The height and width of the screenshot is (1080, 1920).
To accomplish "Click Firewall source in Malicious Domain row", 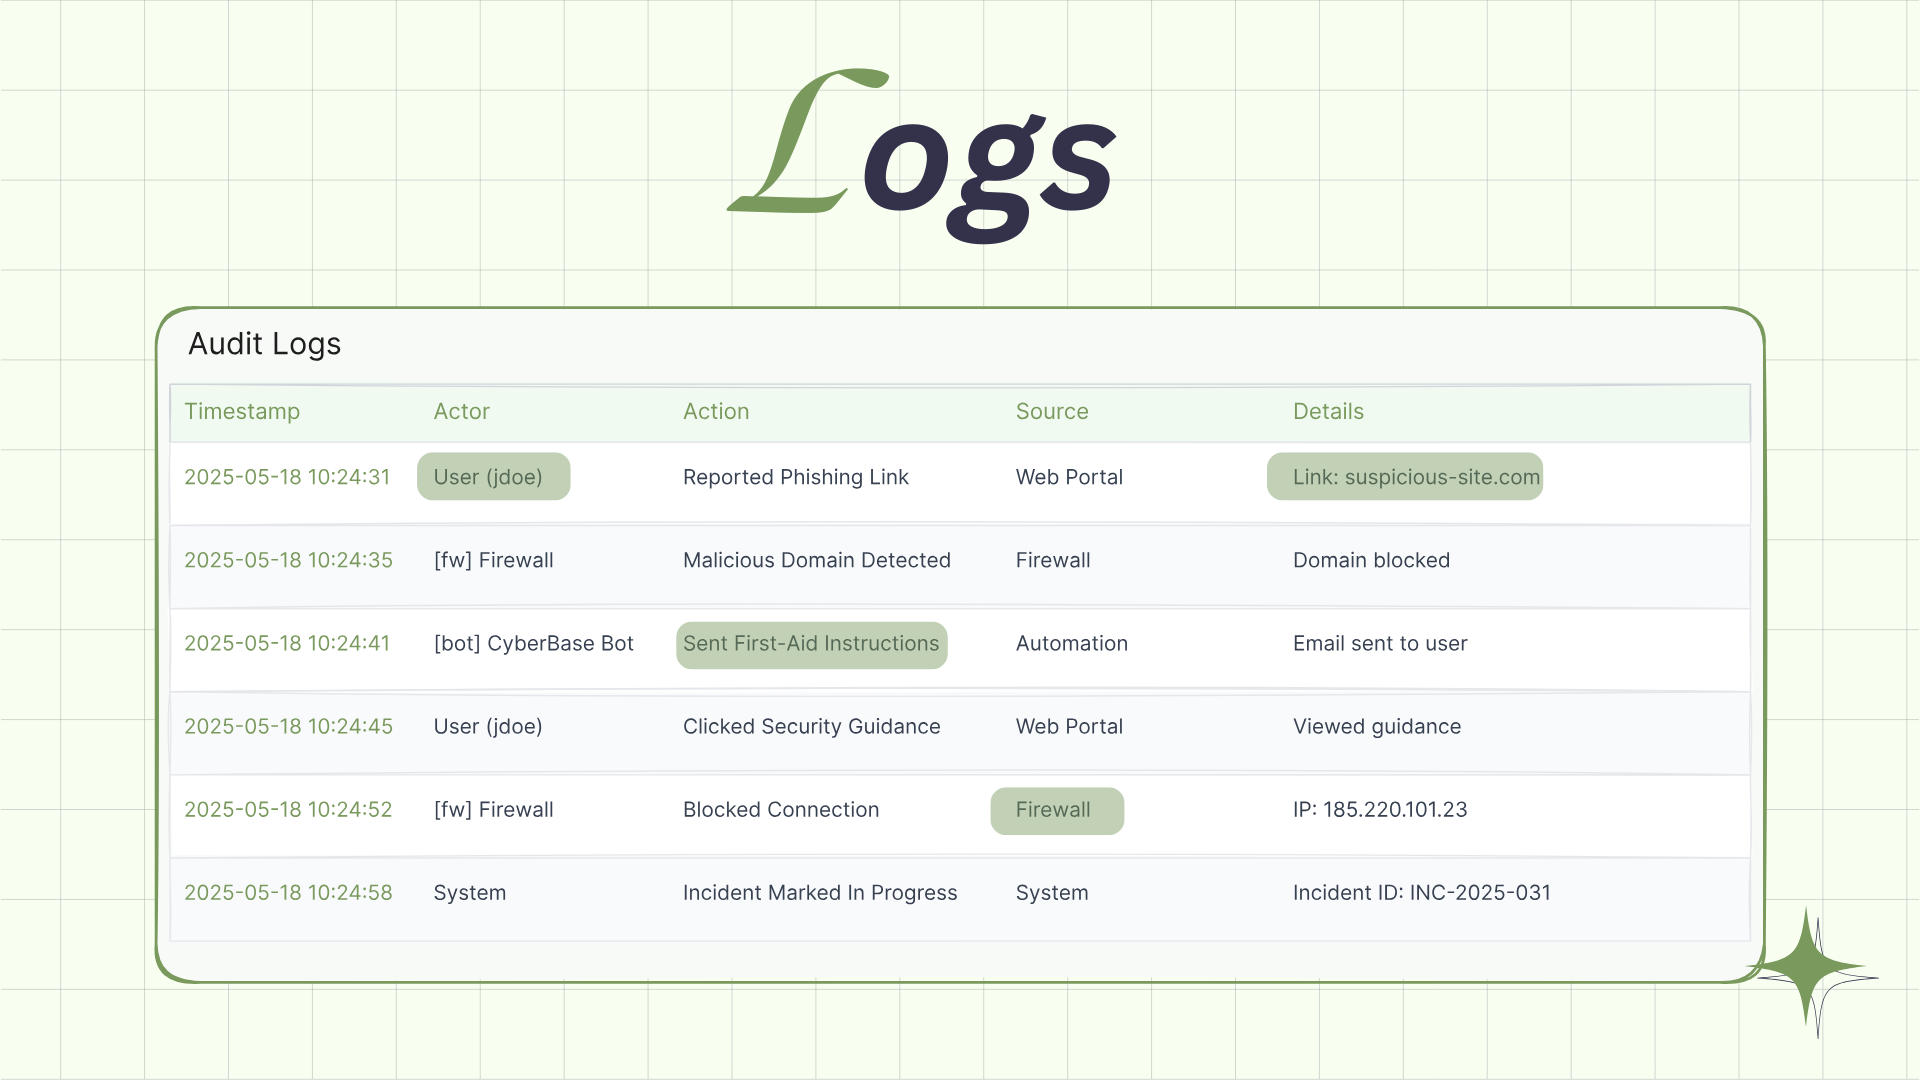I will click(1053, 560).
